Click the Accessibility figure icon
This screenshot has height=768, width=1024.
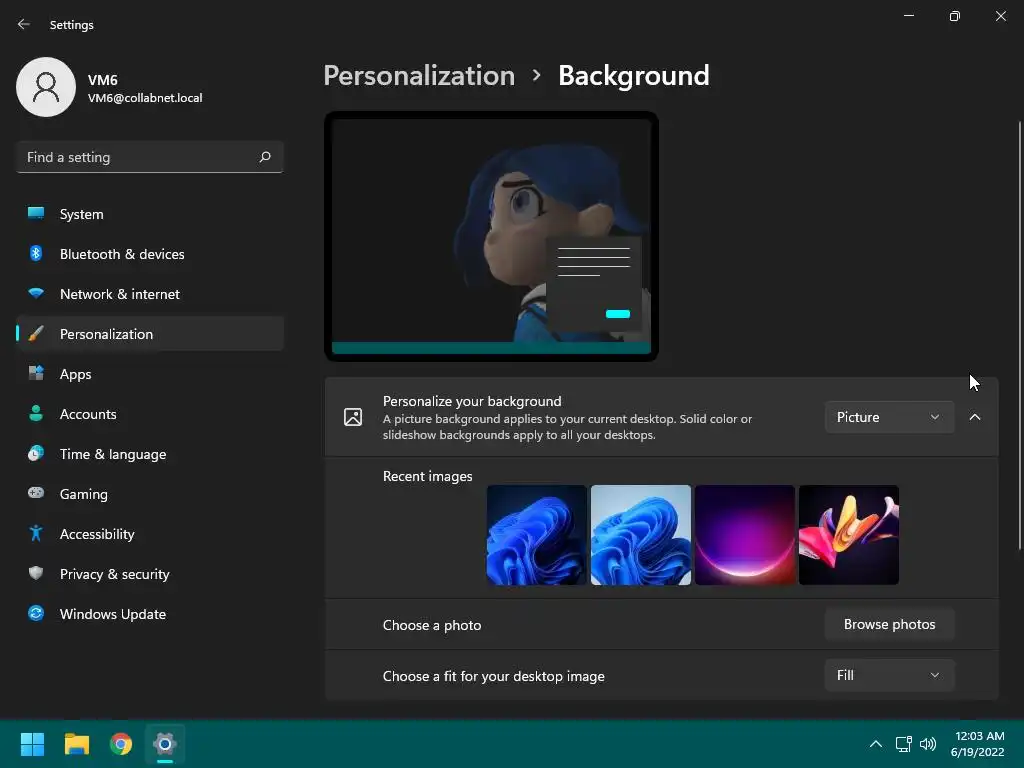pos(36,534)
